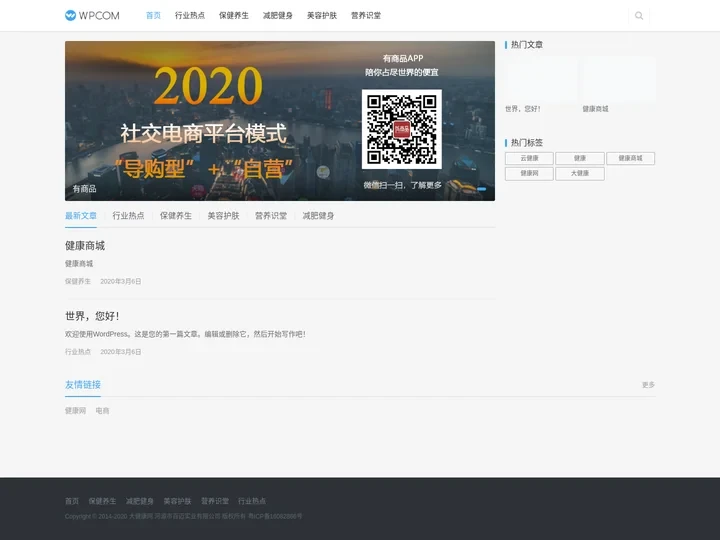This screenshot has height=540, width=720.
Task: Click 减肥健身 in footer menu
Action: [140, 501]
